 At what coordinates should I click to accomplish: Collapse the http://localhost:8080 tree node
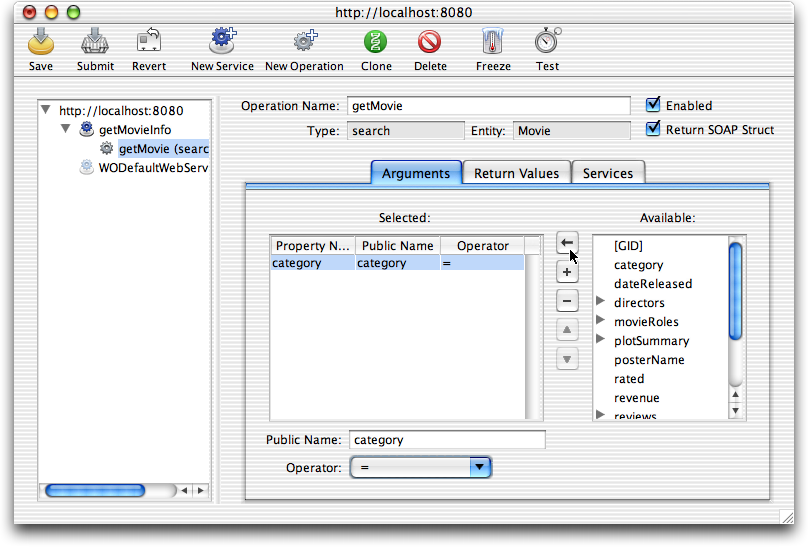(x=46, y=110)
